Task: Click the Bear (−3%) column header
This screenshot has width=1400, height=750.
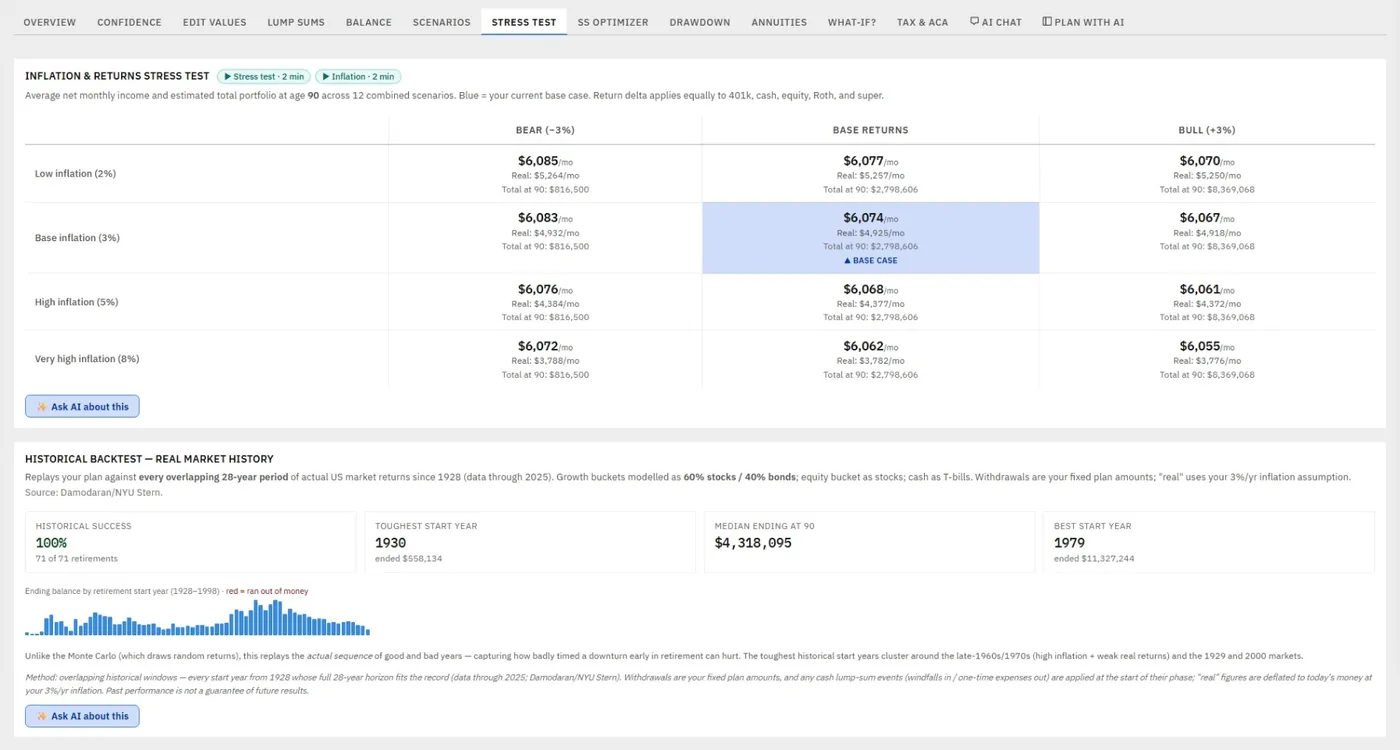Action: point(545,130)
